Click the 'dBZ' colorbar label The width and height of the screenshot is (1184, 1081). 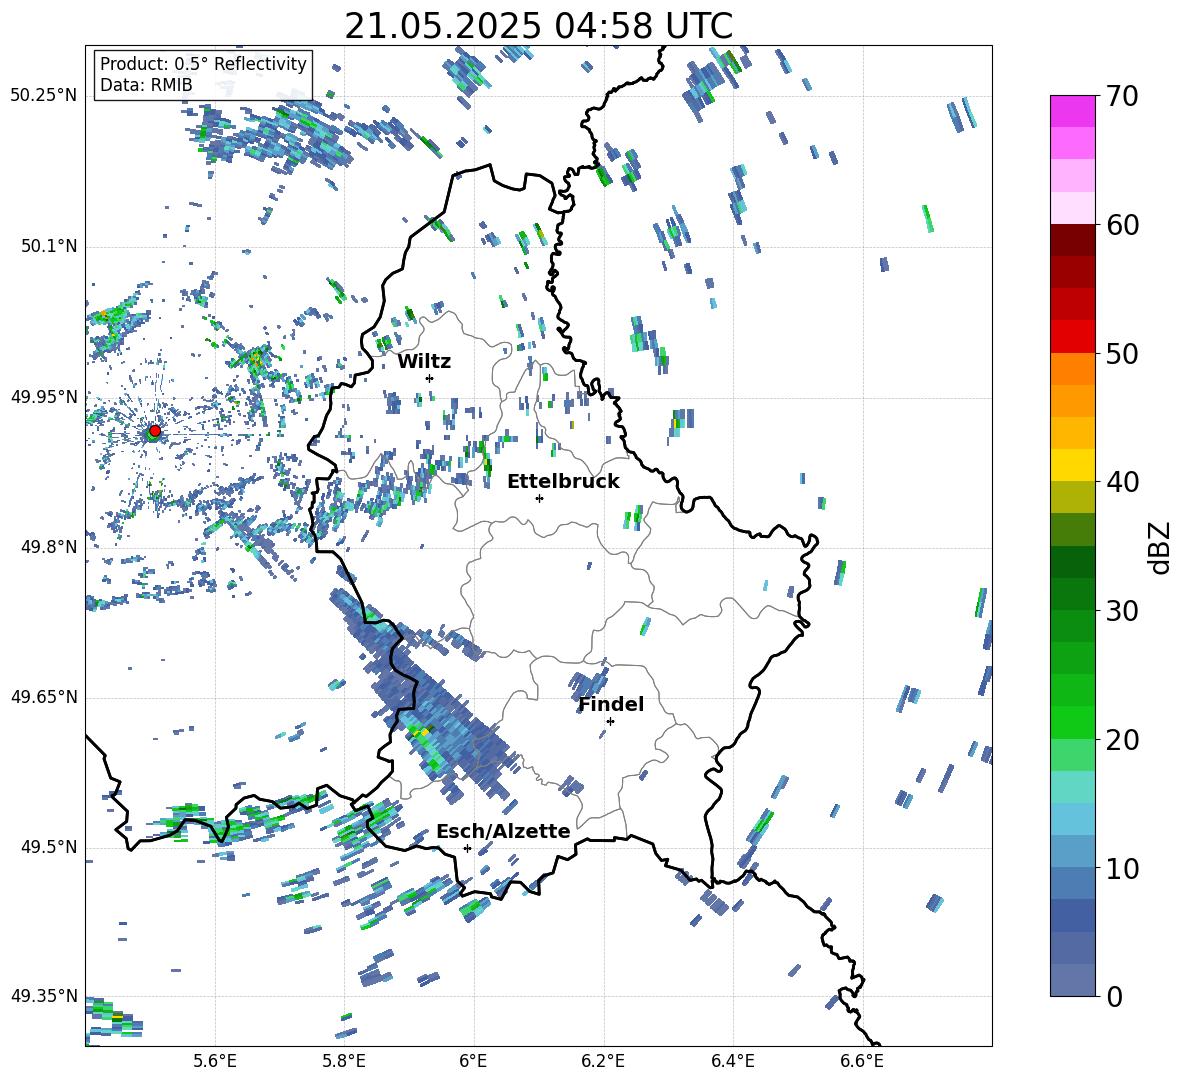[1160, 547]
